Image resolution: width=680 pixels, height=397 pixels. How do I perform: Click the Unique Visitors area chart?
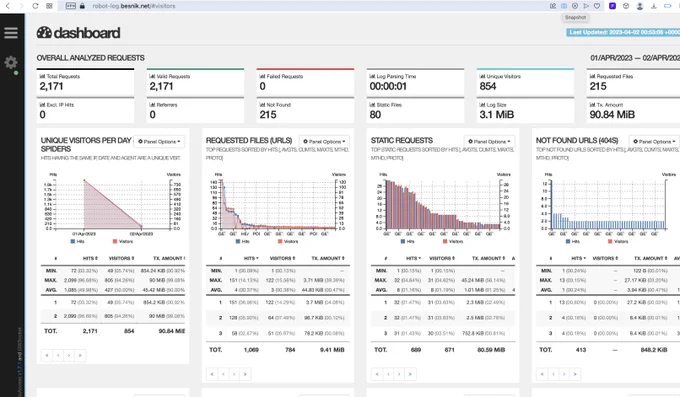pos(113,204)
